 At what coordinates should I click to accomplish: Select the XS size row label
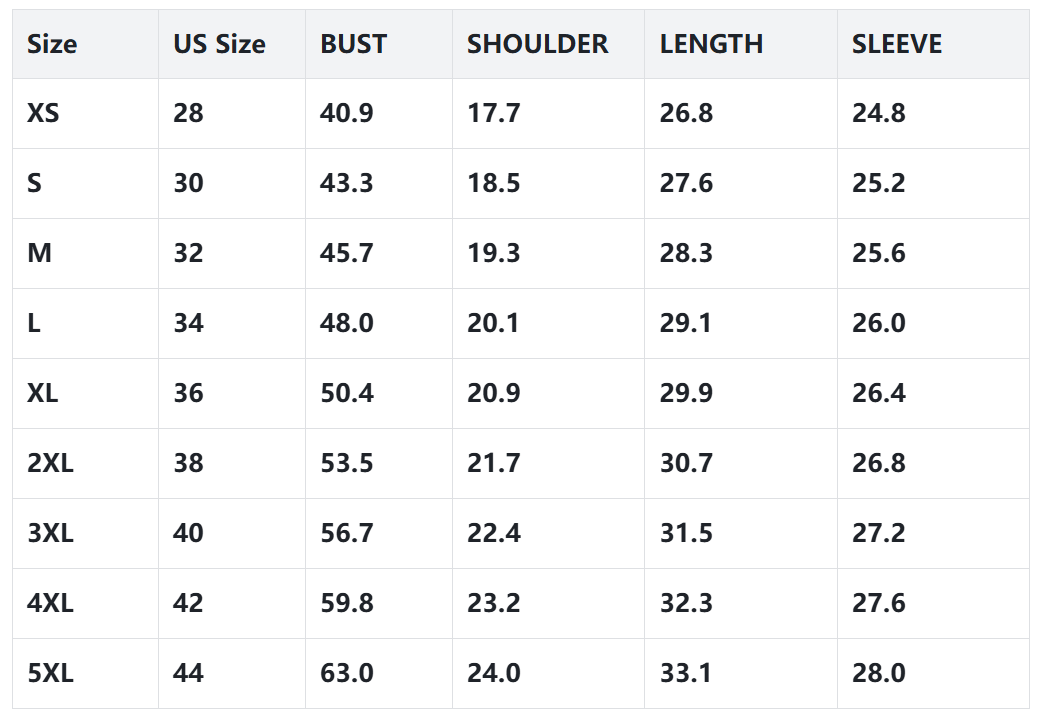(x=43, y=113)
